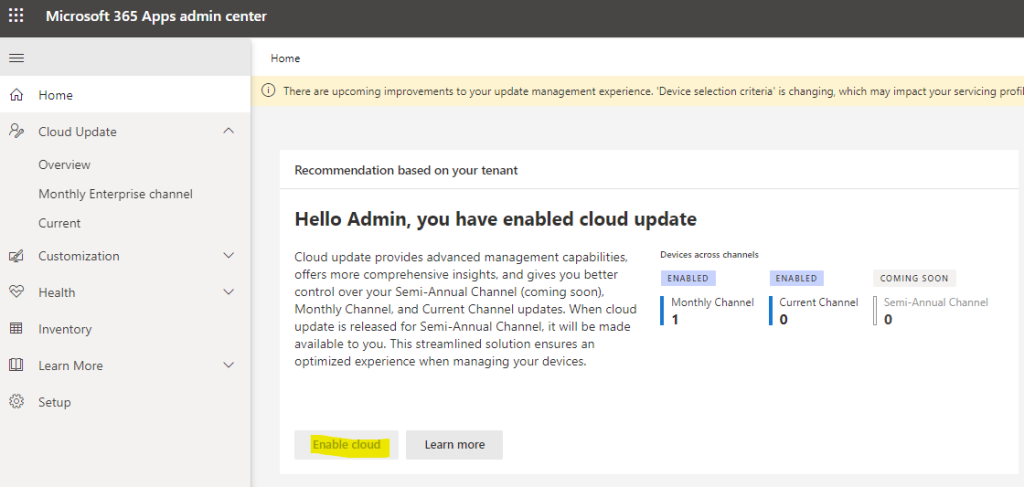Click the upcoming improvements banner message
The width and height of the screenshot is (1024, 487).
pos(653,91)
